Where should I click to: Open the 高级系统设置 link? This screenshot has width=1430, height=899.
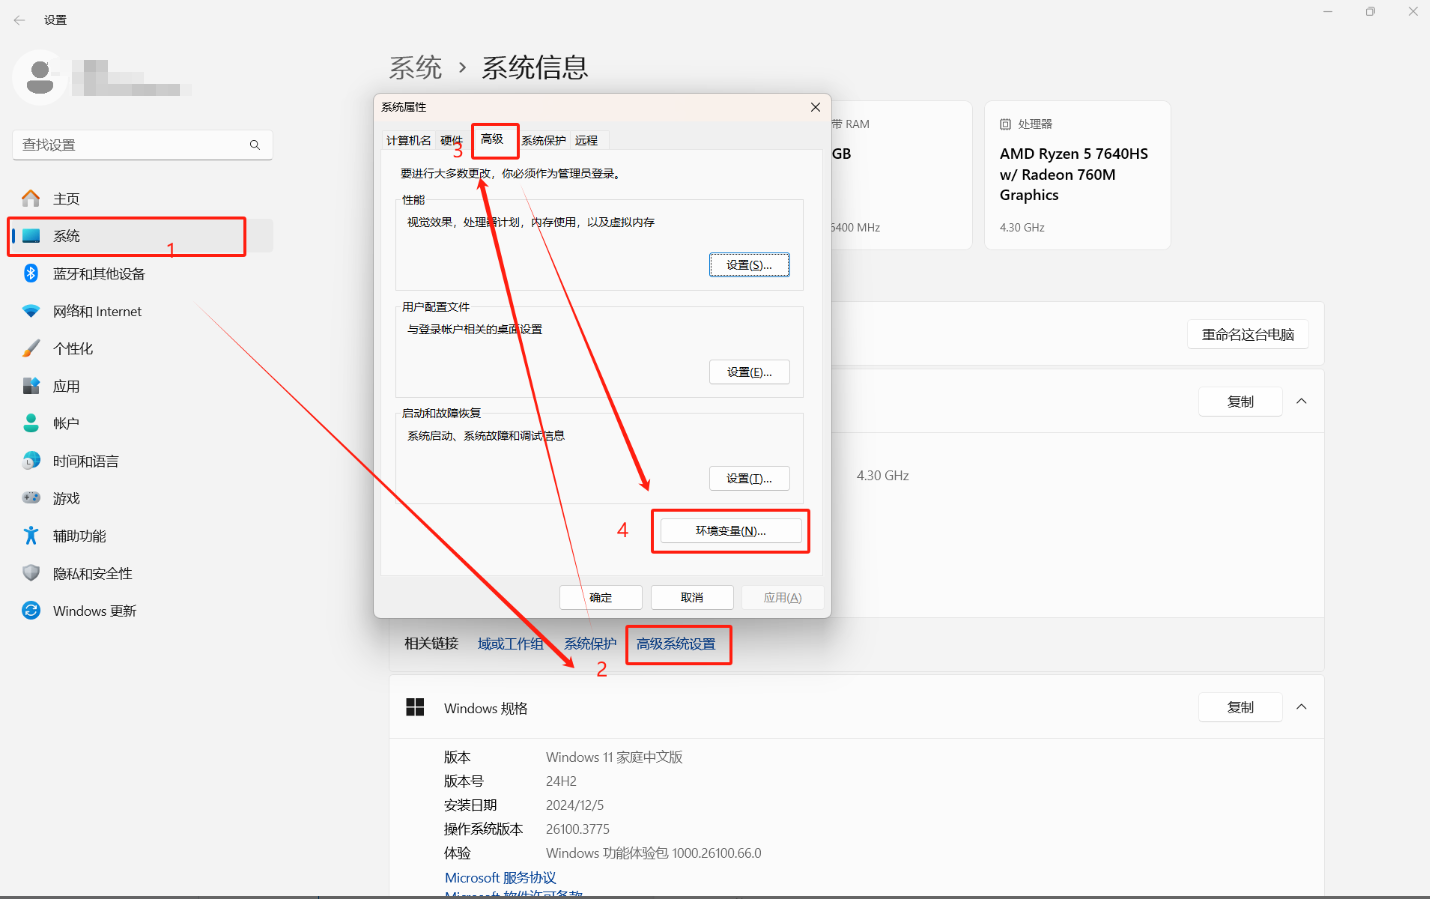coord(676,644)
